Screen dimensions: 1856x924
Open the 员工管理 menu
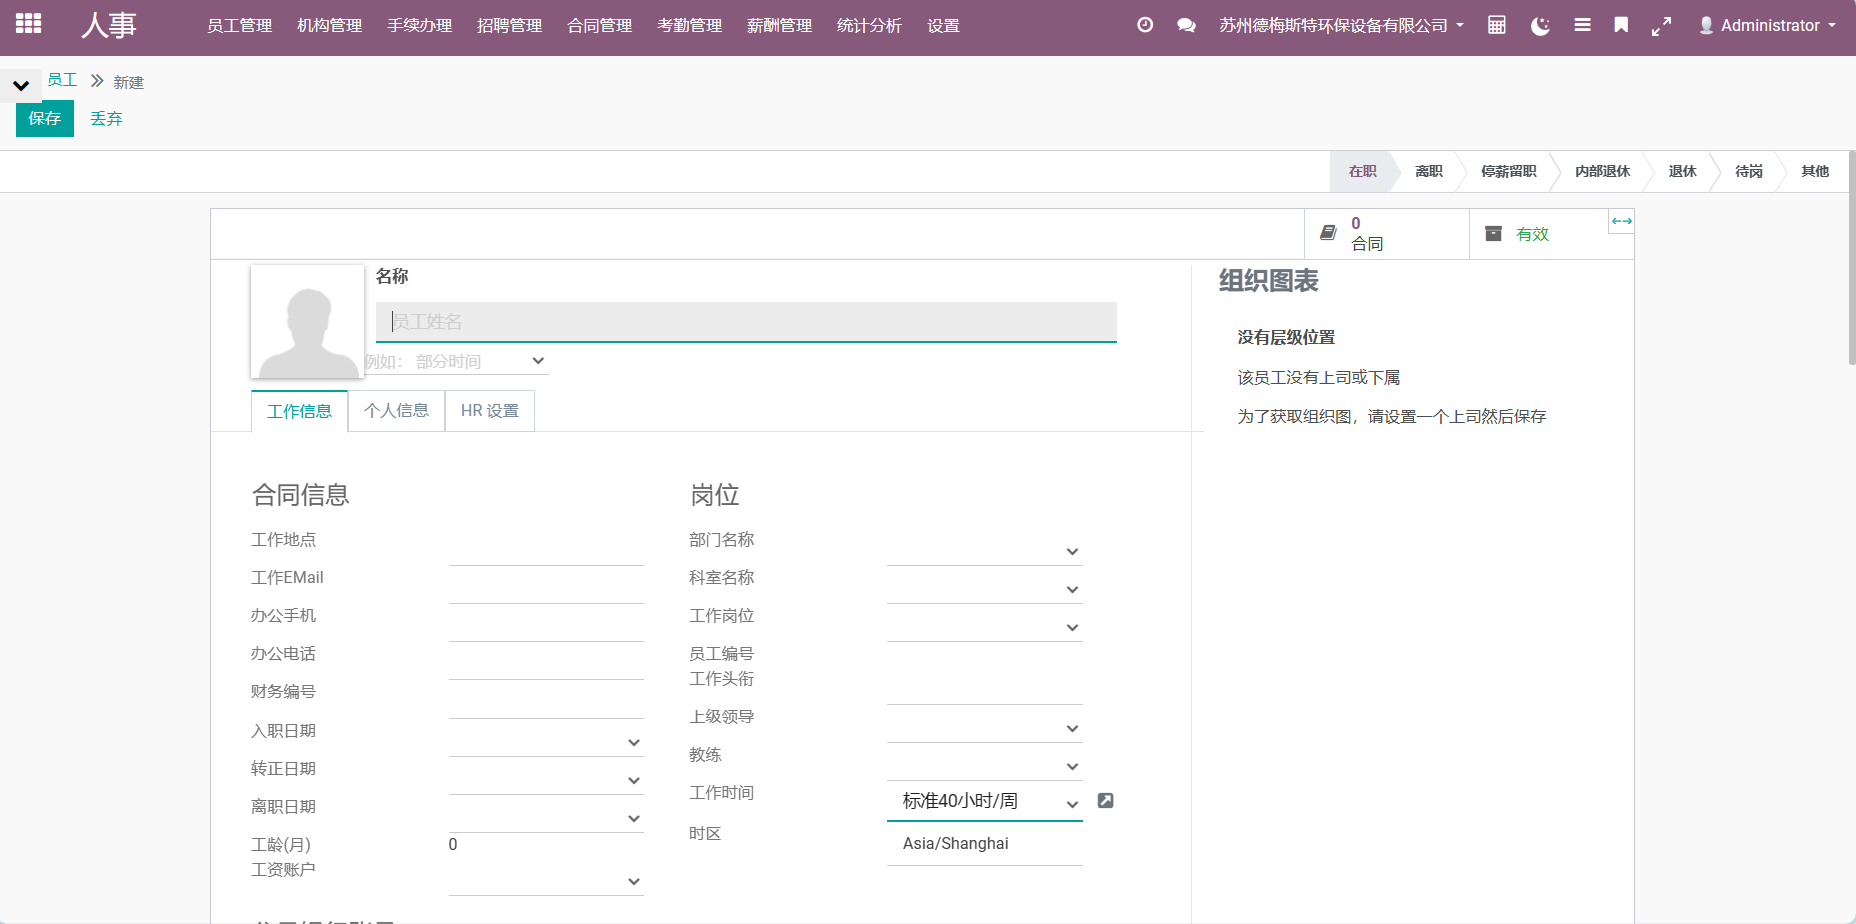point(239,25)
